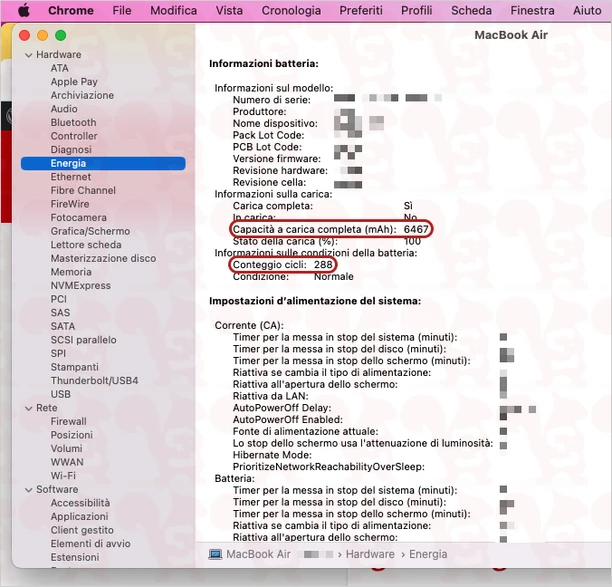Select Posizioni under Rete

pyautogui.click(x=72, y=435)
